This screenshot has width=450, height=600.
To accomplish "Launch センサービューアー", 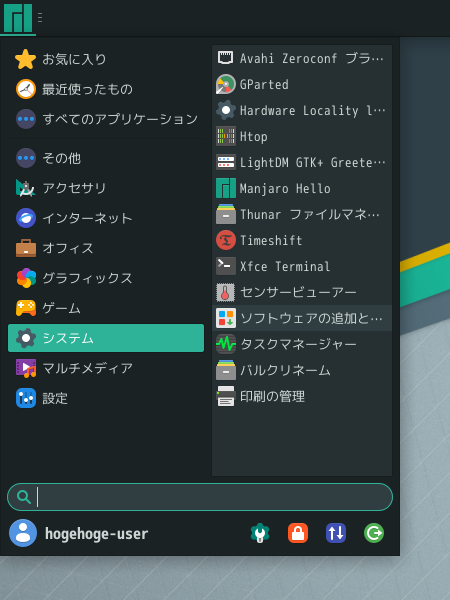I will coord(302,292).
